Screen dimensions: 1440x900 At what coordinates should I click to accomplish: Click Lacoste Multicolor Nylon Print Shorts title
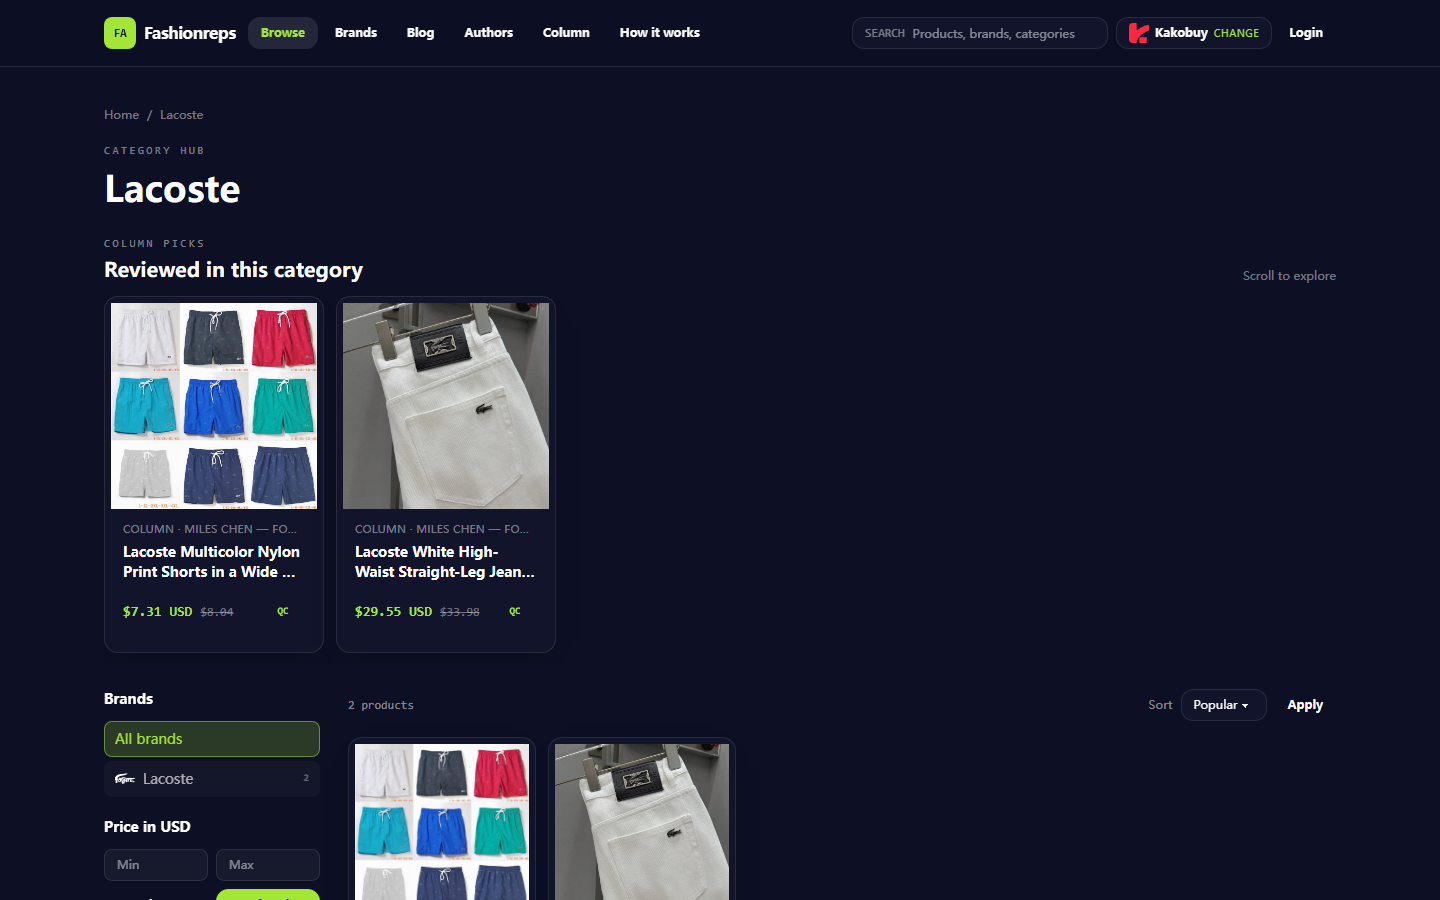211,562
